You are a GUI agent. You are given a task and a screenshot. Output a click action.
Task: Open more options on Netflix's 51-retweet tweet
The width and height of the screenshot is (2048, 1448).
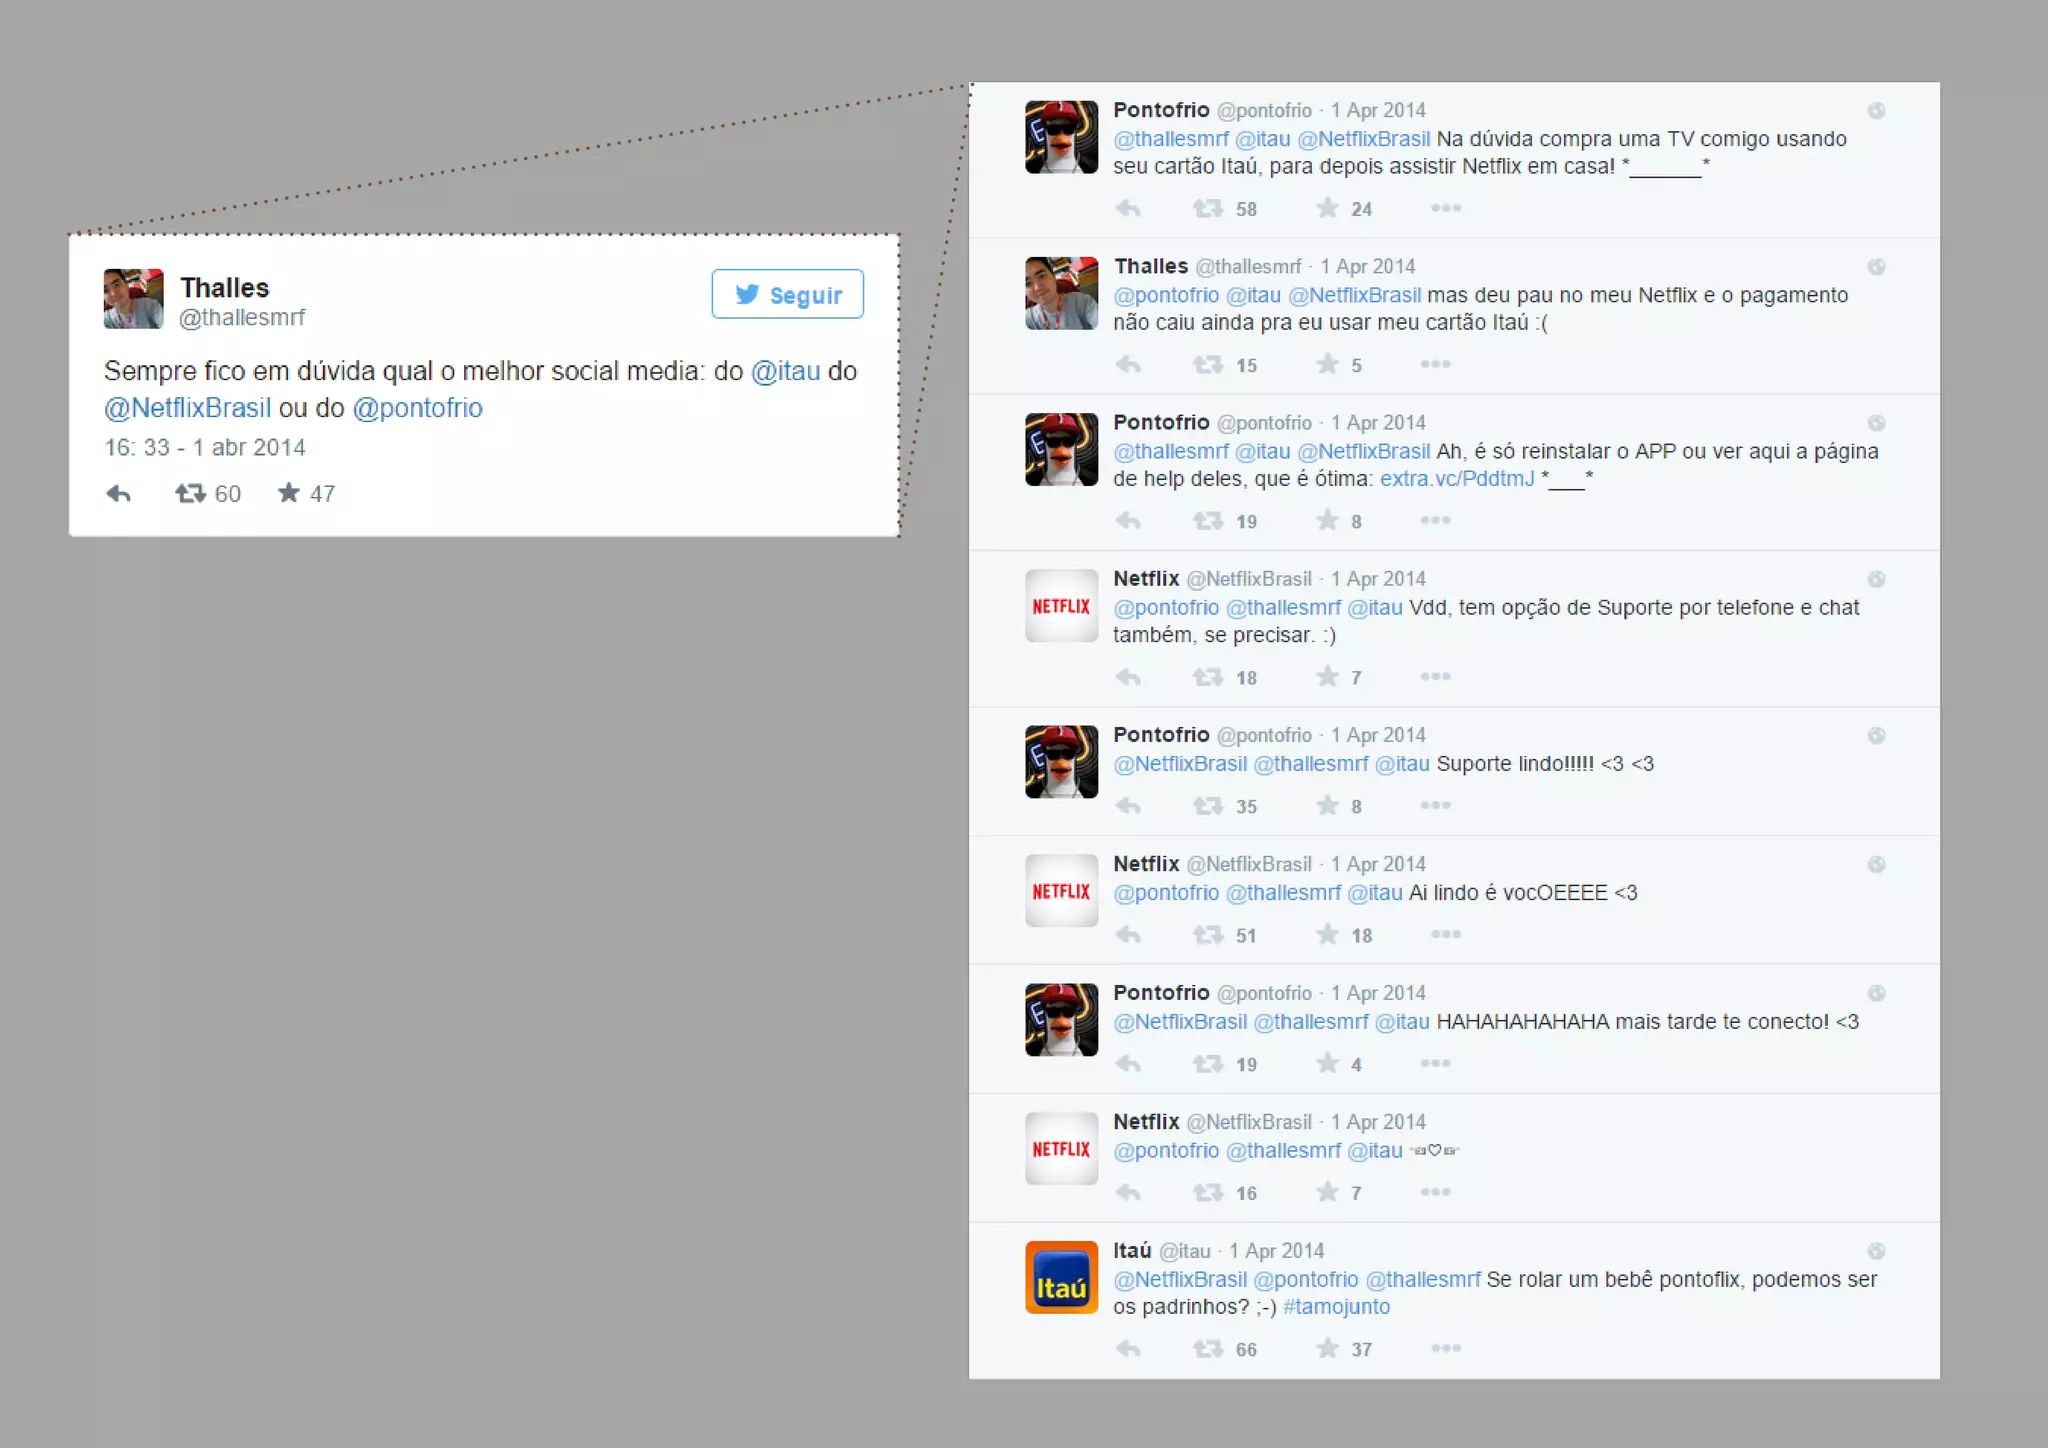[1445, 934]
